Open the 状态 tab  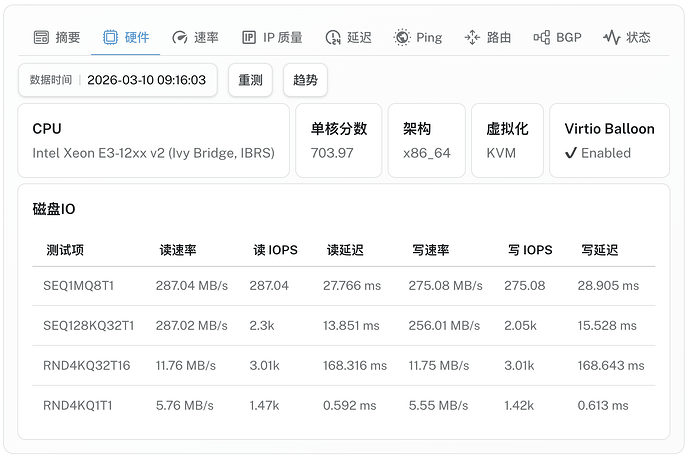627,37
